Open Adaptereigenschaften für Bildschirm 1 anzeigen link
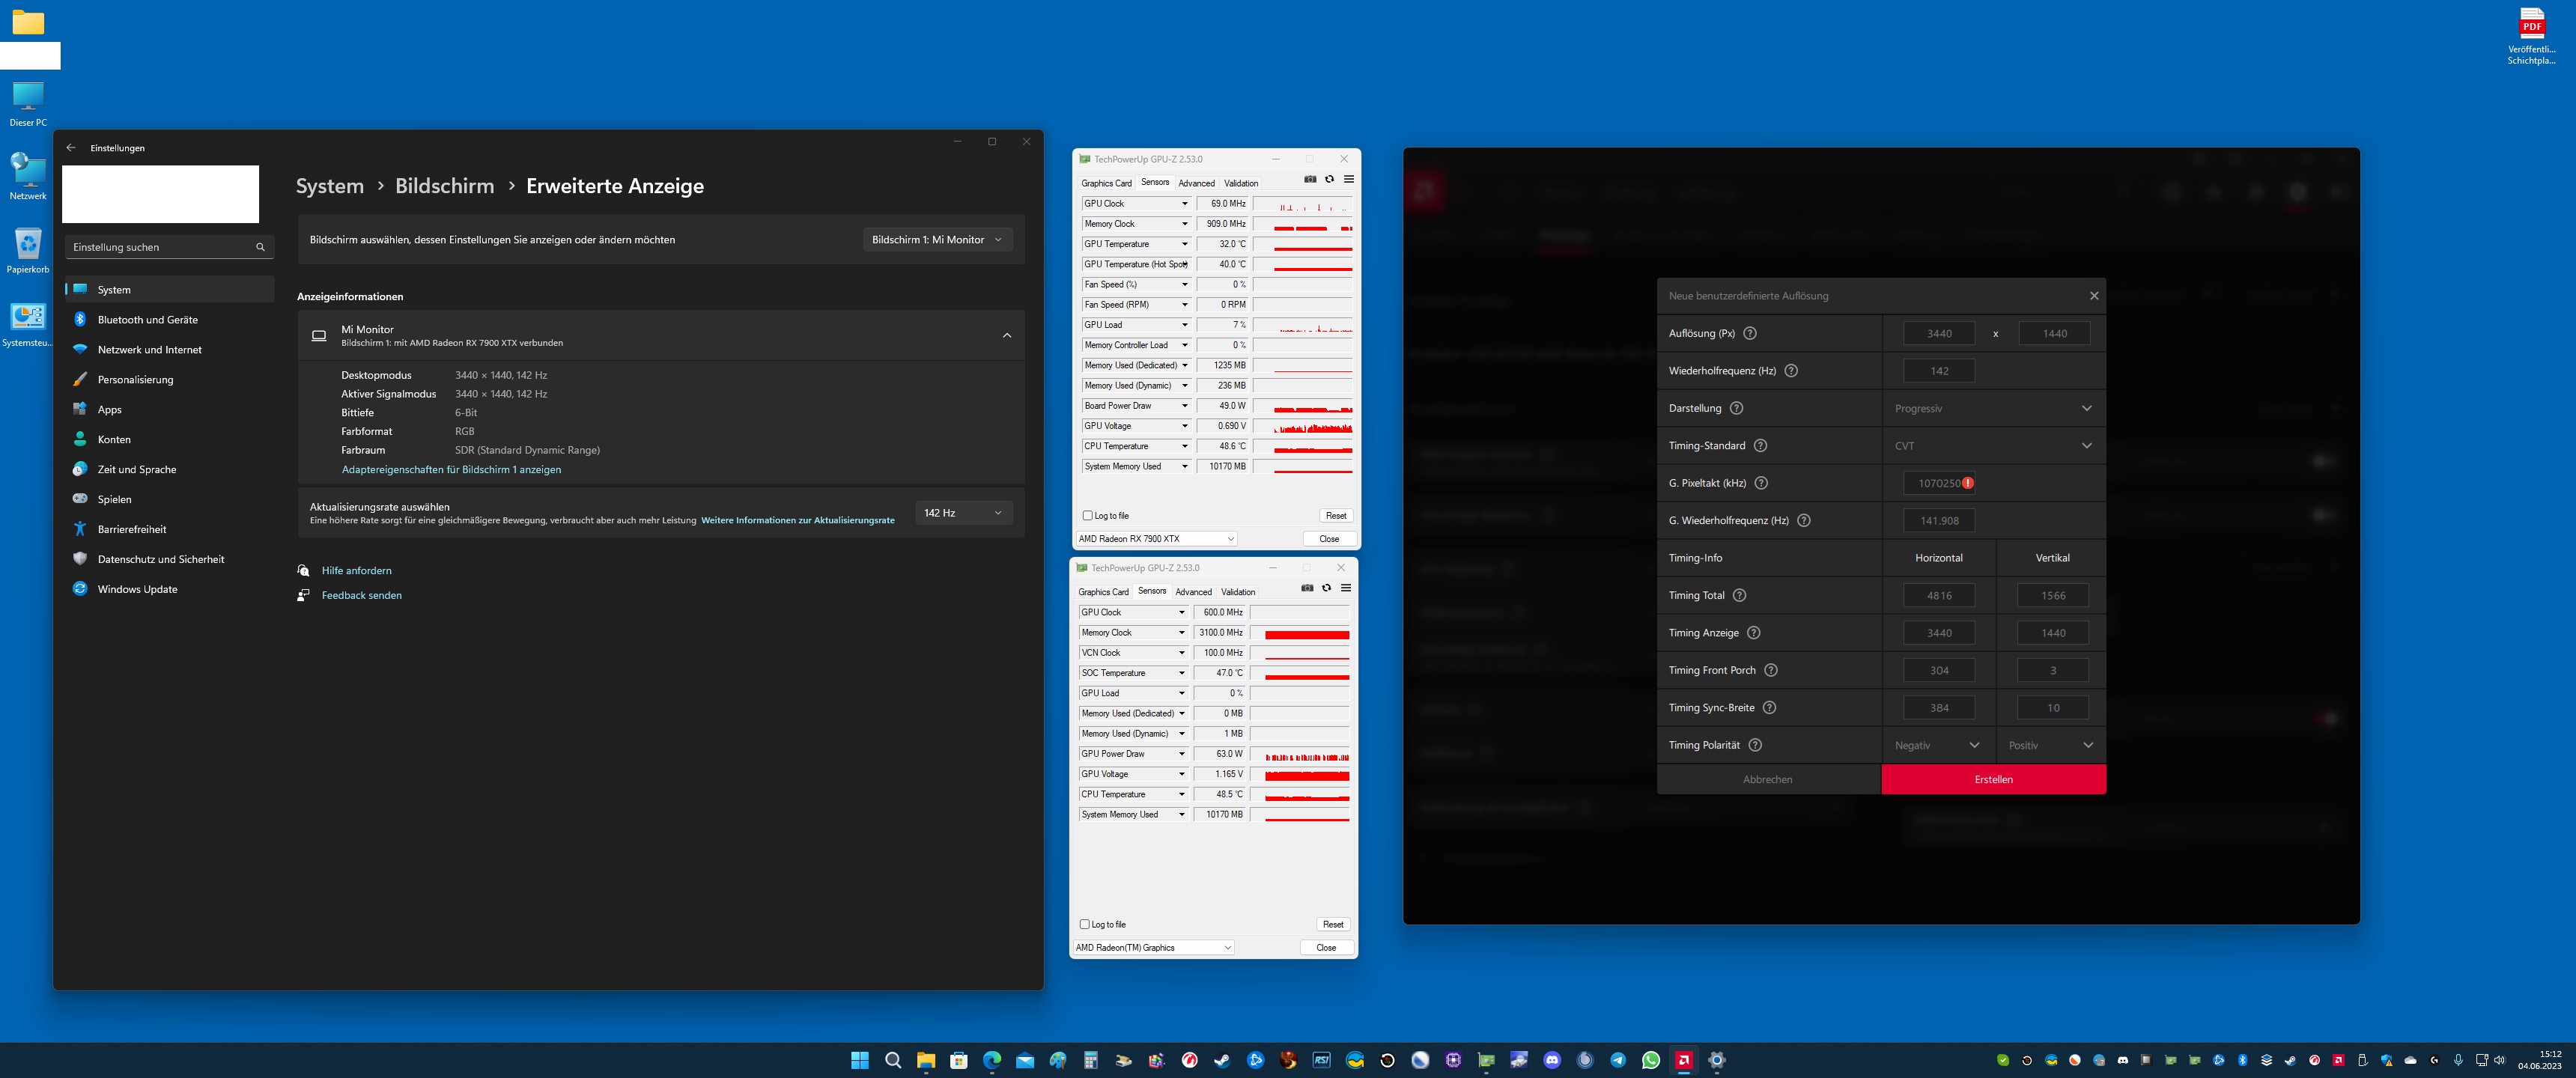Viewport: 2576px width, 1078px height. pyautogui.click(x=451, y=470)
